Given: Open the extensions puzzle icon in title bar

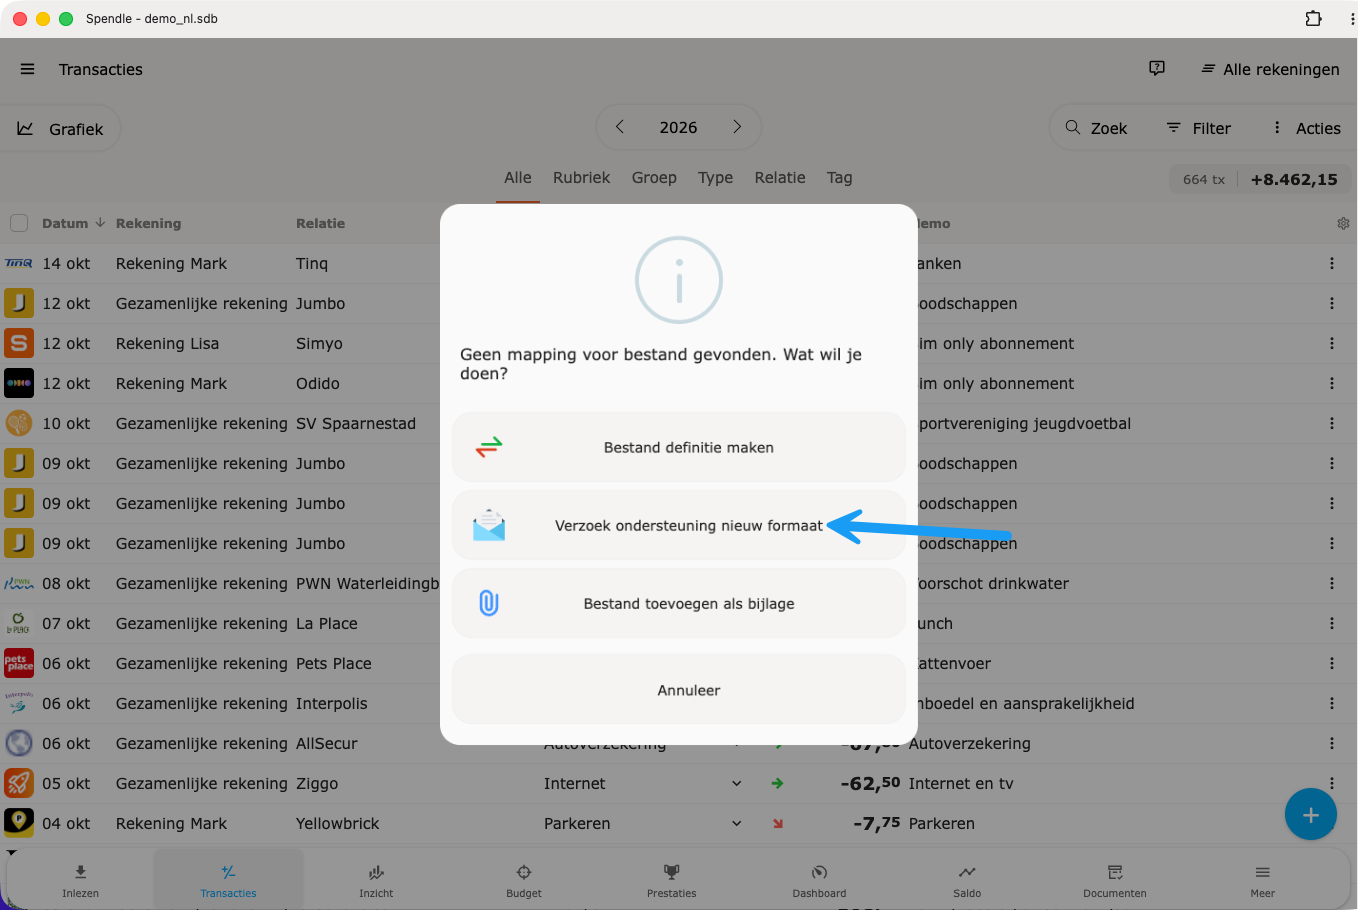Looking at the screenshot, I should 1313,18.
